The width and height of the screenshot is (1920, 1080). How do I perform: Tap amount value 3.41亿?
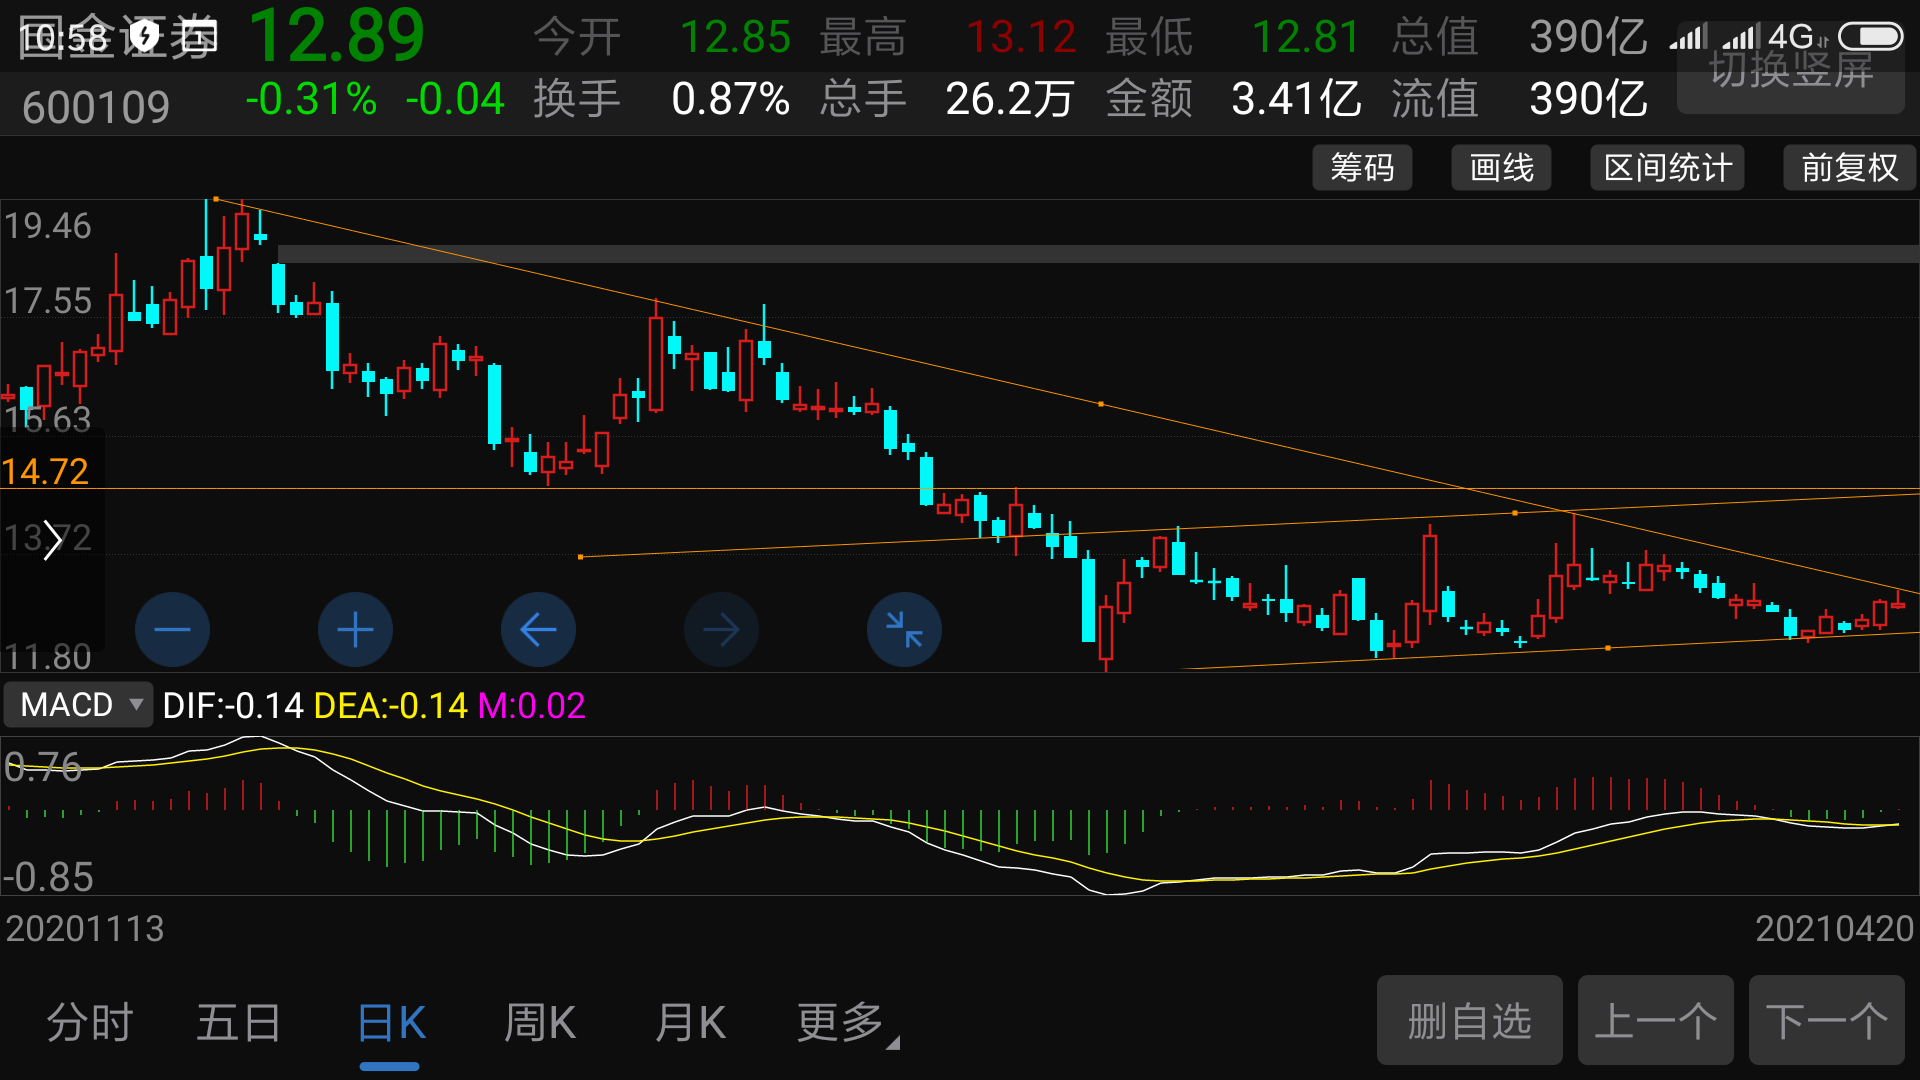[x=1296, y=99]
